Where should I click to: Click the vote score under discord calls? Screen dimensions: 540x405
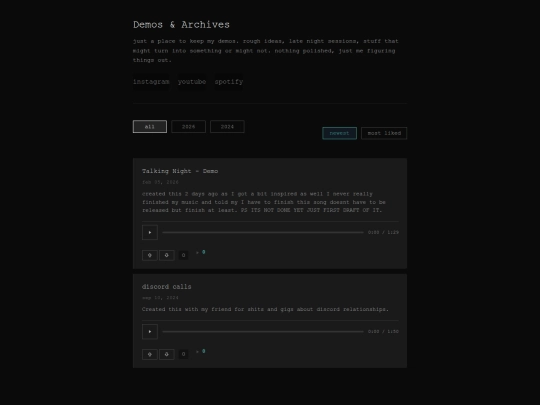coord(183,354)
